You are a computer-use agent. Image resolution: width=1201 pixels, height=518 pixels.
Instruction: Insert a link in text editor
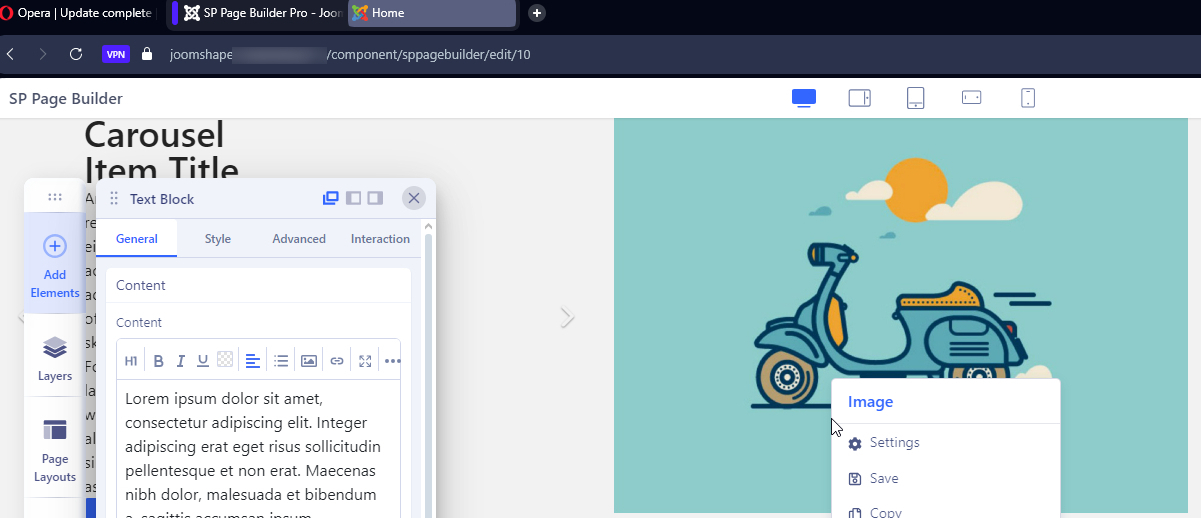pyautogui.click(x=337, y=361)
